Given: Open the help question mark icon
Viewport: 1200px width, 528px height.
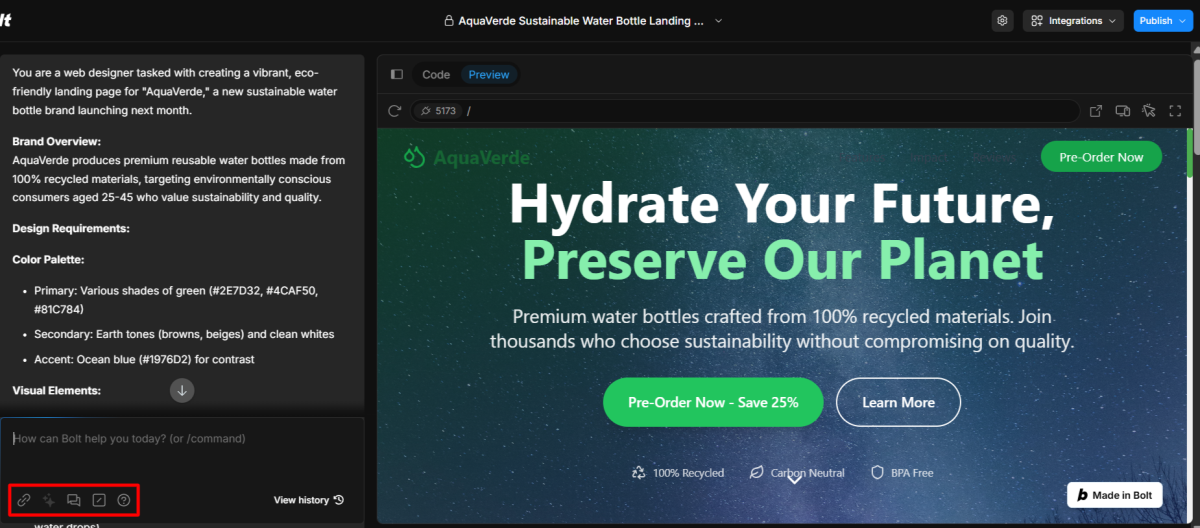Looking at the screenshot, I should tap(123, 500).
